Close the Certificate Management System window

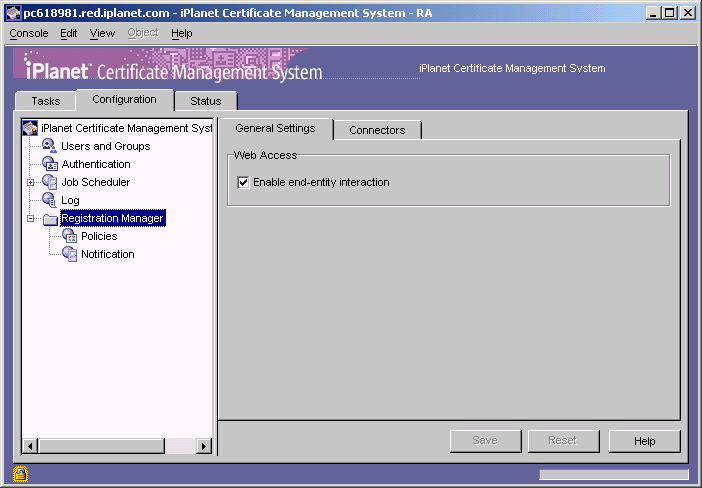[x=687, y=13]
